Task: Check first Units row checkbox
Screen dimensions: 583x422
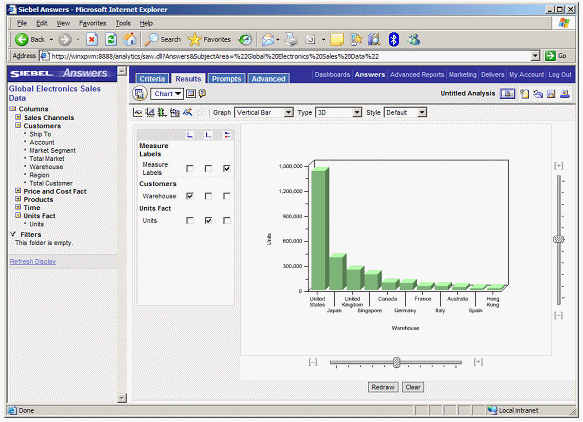Action: (x=190, y=220)
